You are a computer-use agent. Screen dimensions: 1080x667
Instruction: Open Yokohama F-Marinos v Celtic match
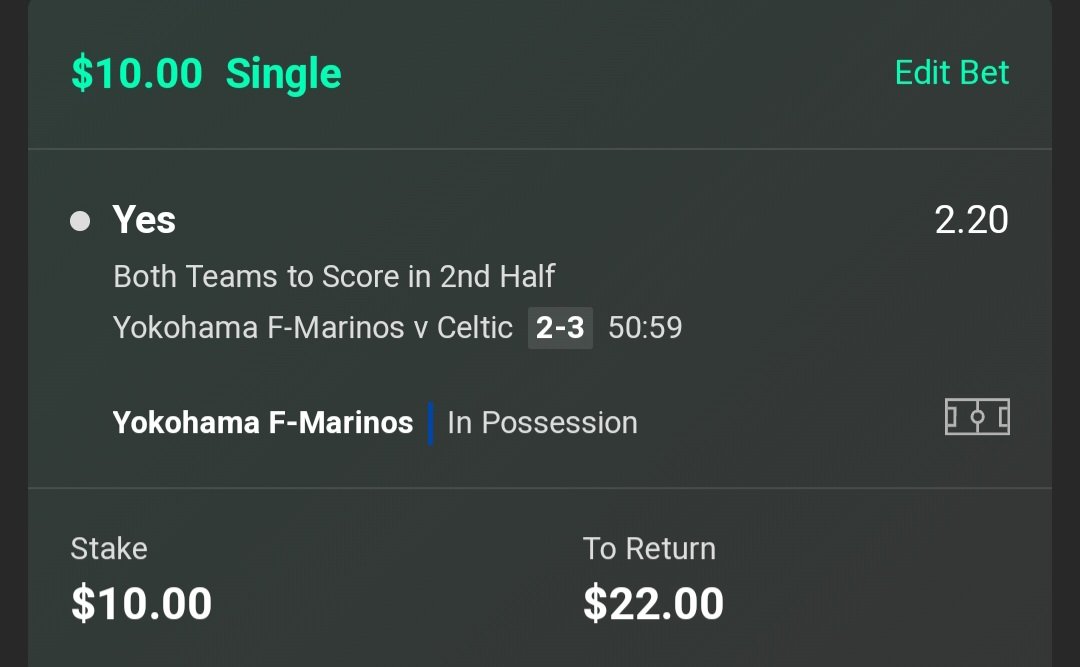pos(313,327)
